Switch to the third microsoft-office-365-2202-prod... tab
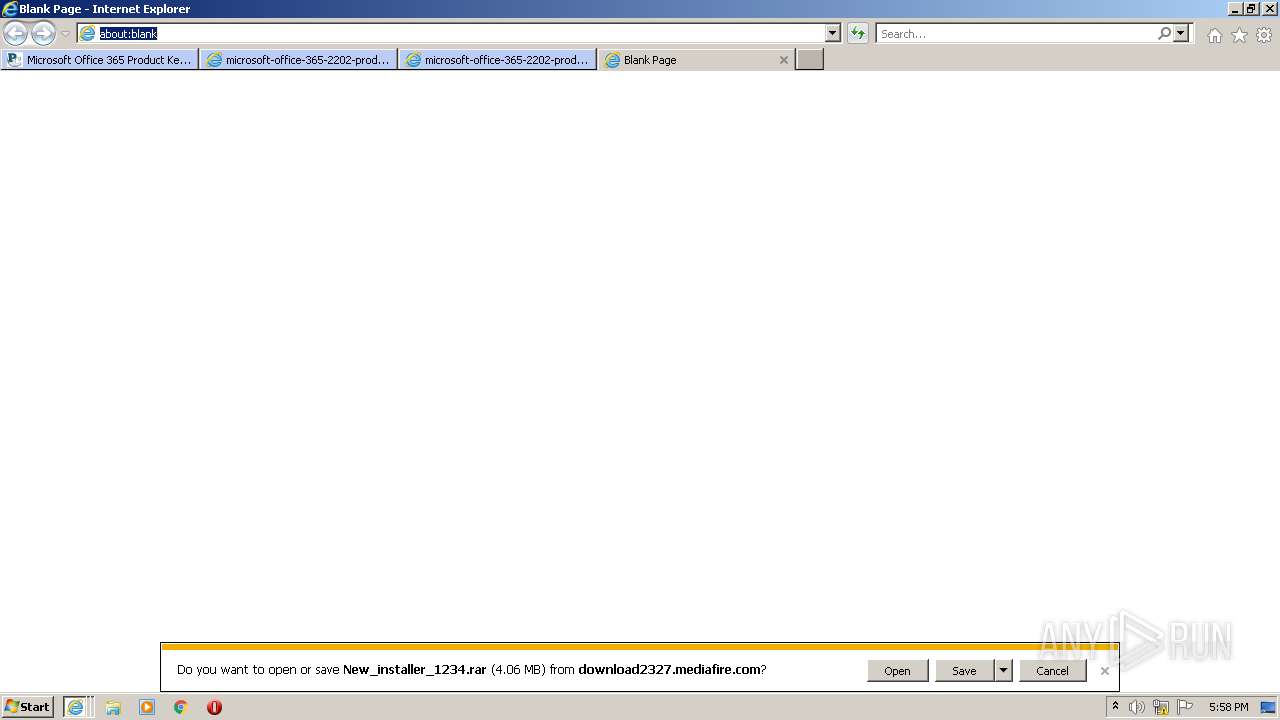 [497, 60]
